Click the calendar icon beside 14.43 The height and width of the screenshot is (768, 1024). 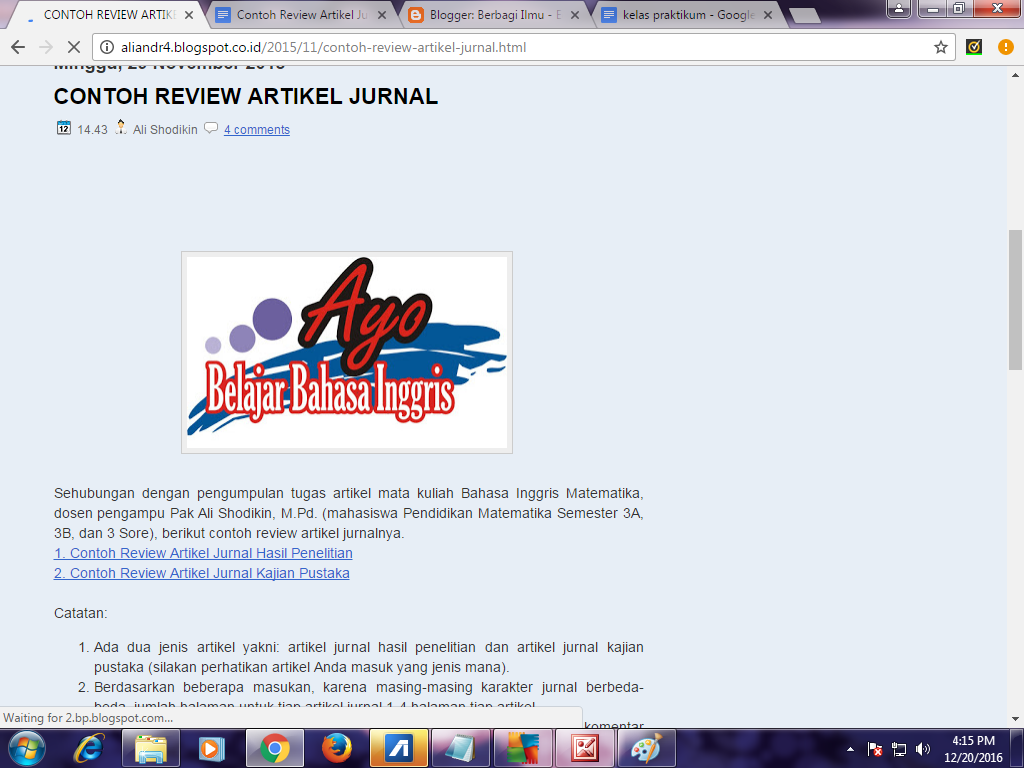63,127
